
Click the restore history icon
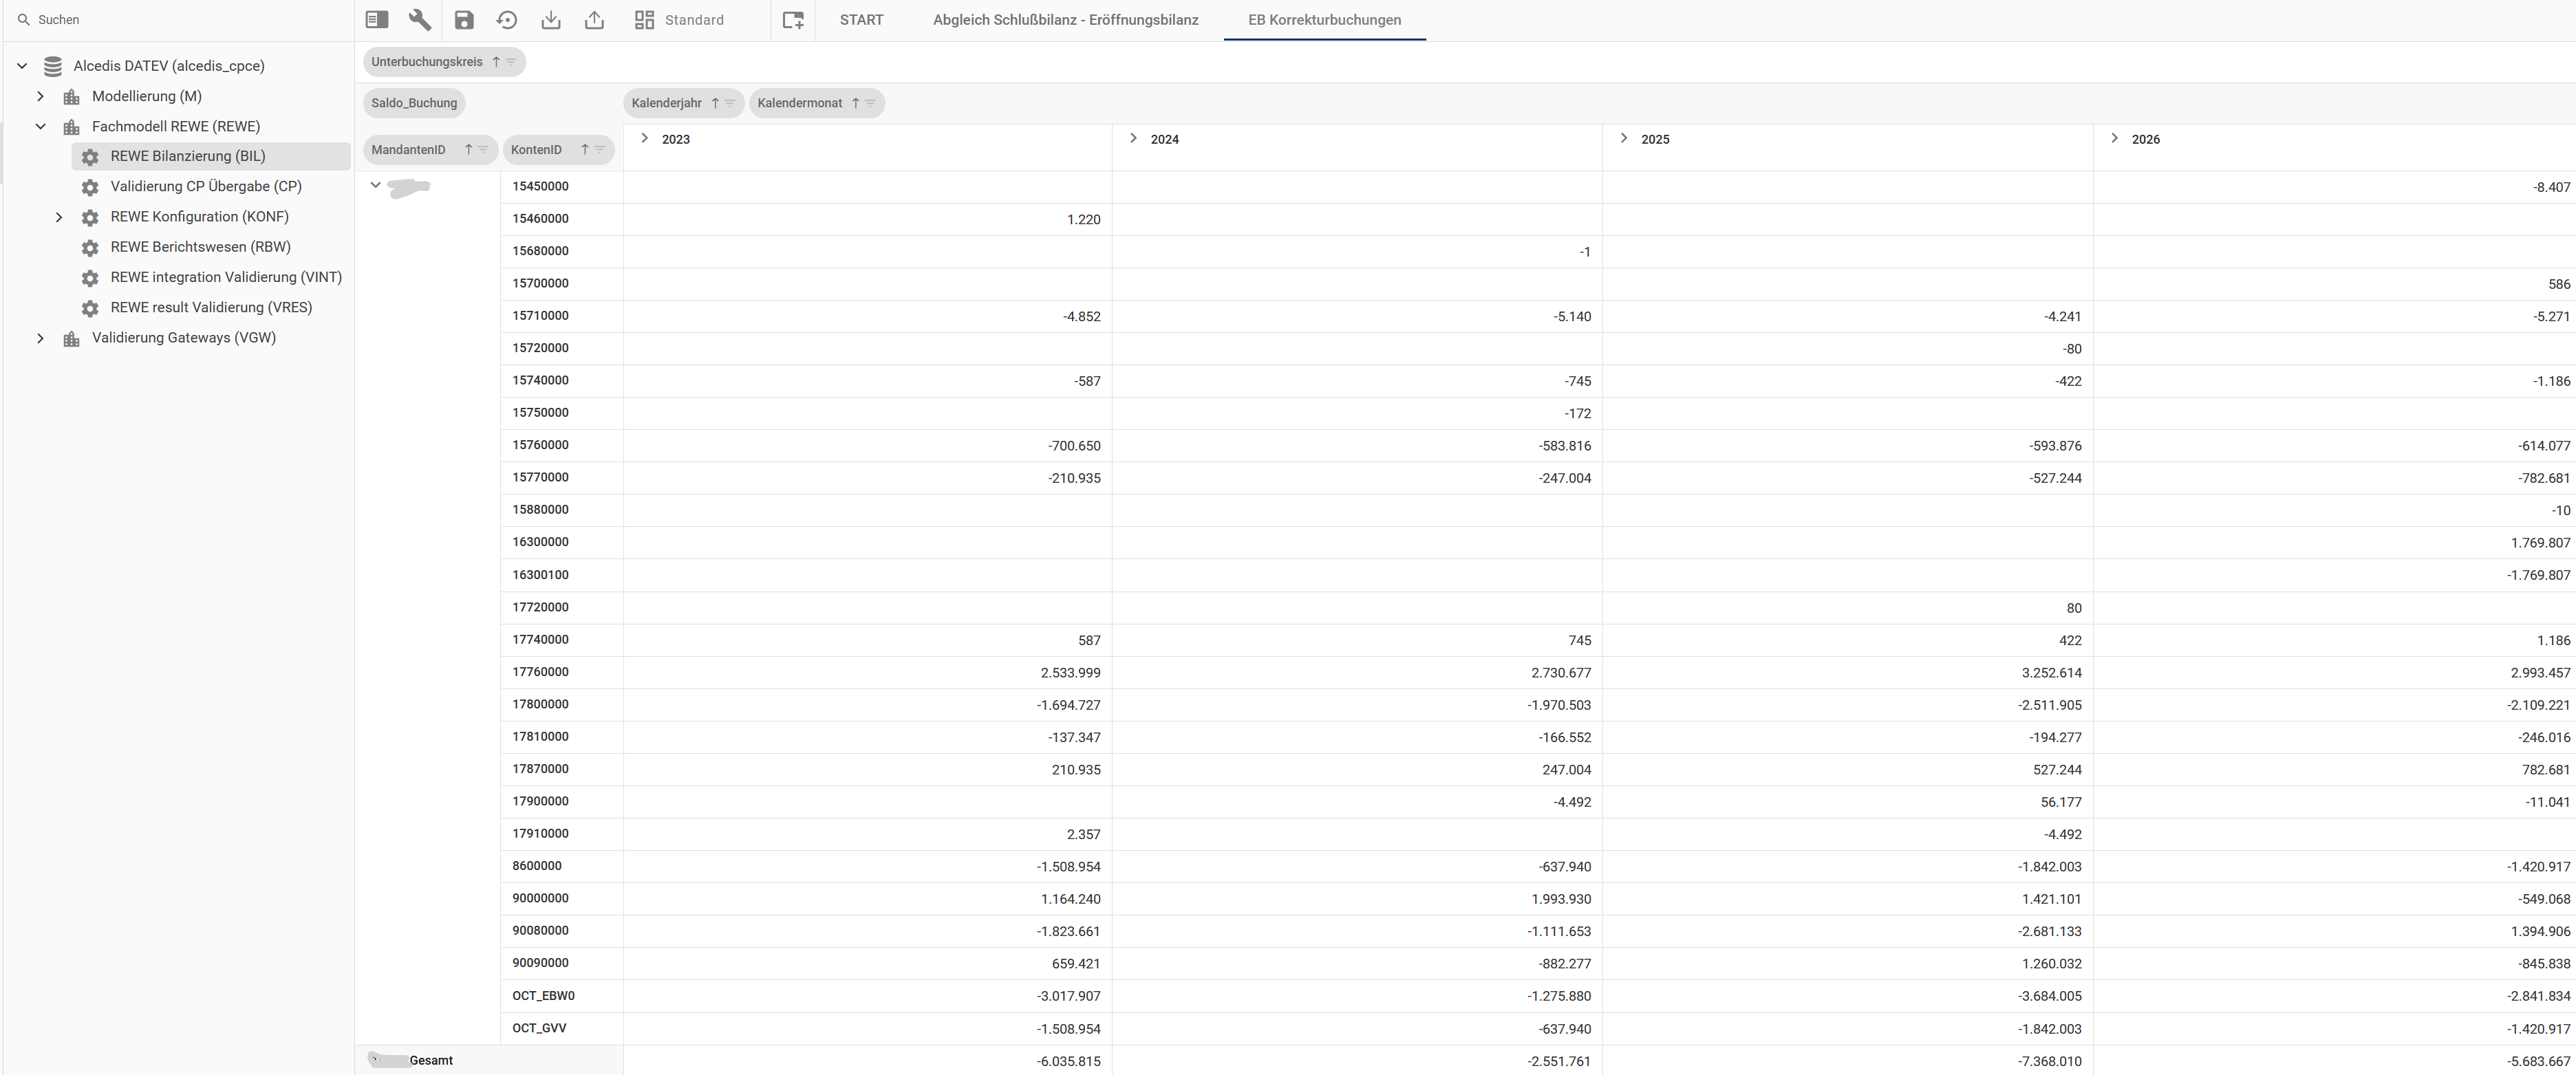click(507, 20)
